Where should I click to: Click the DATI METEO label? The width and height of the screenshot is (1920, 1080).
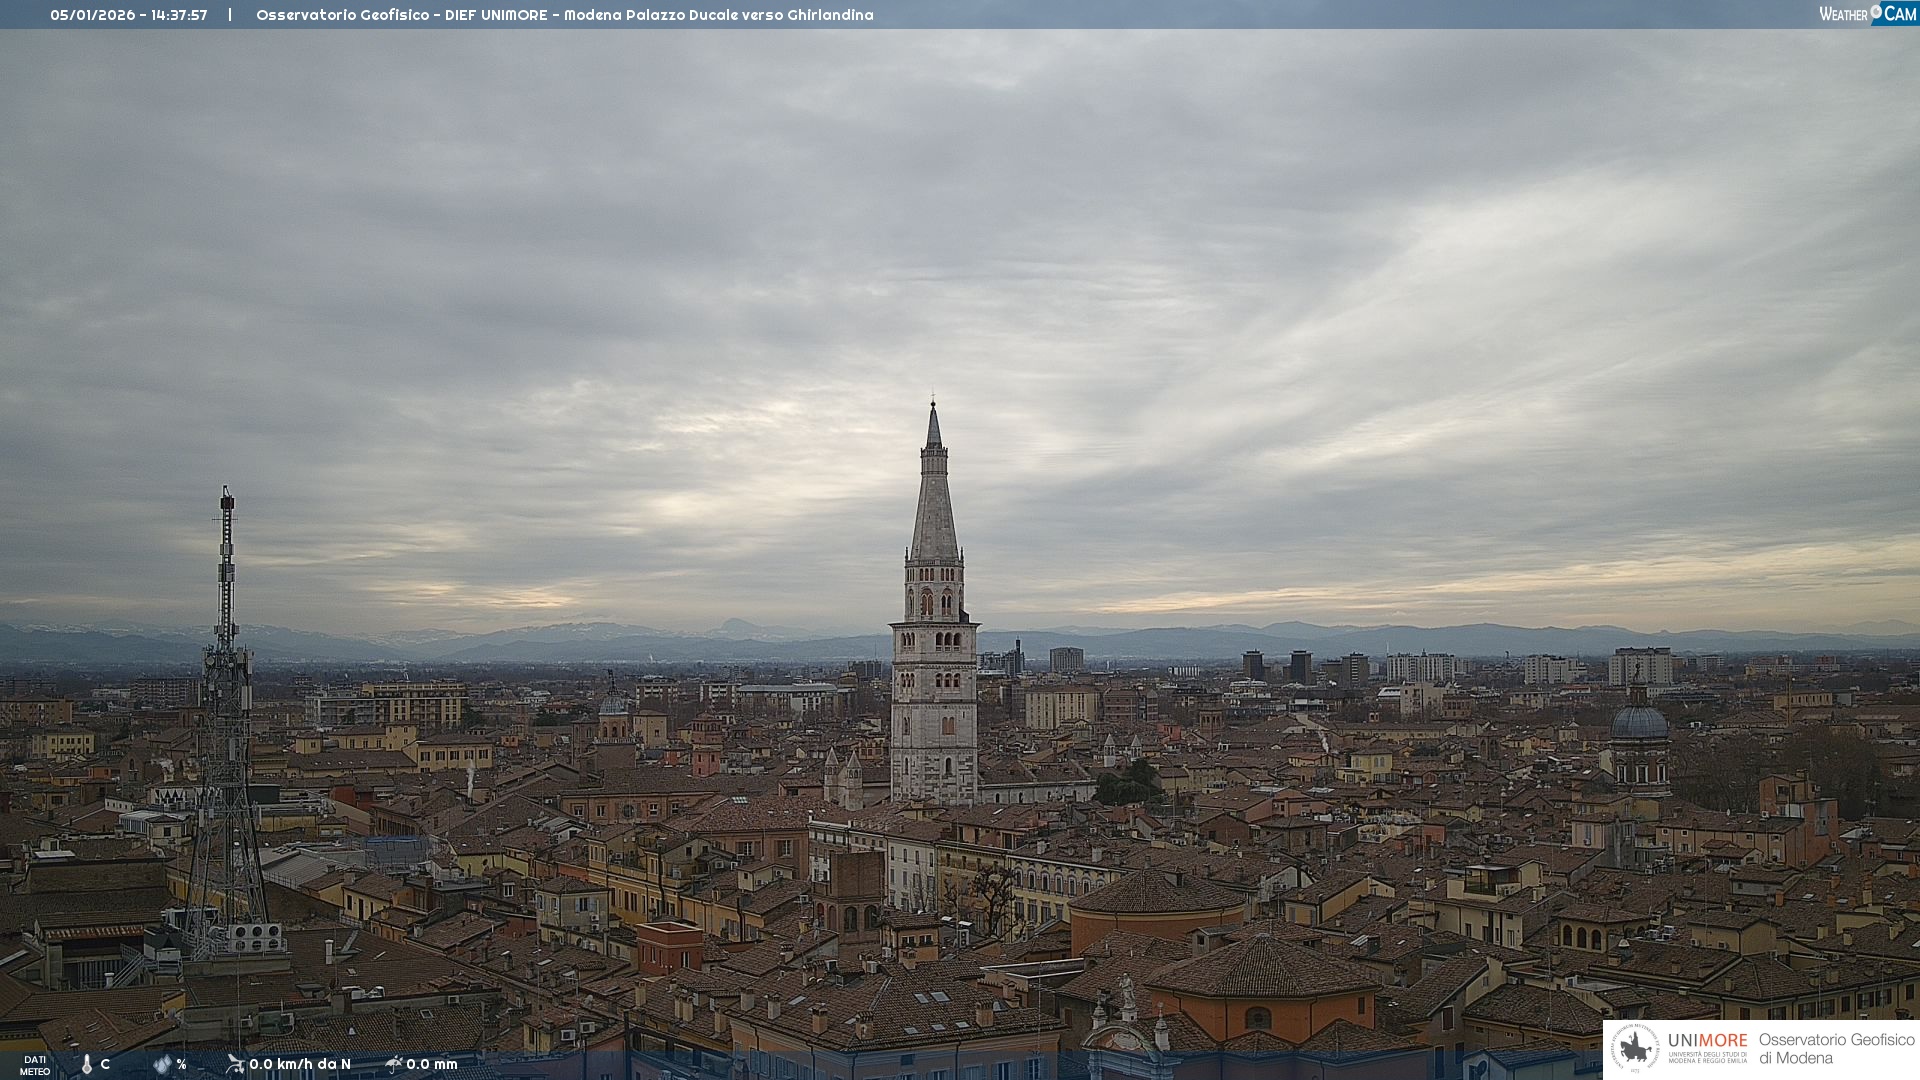(x=35, y=1065)
